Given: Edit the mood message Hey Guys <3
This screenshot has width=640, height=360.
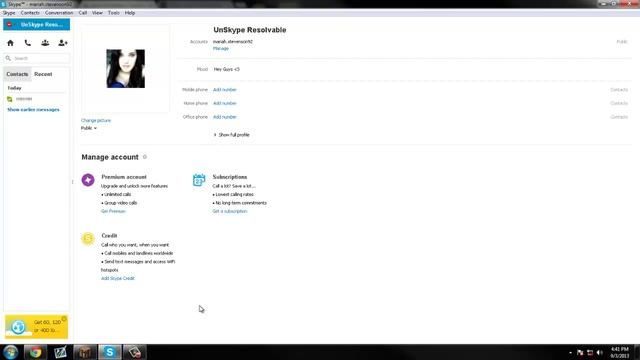Looking at the screenshot, I should click(227, 69).
